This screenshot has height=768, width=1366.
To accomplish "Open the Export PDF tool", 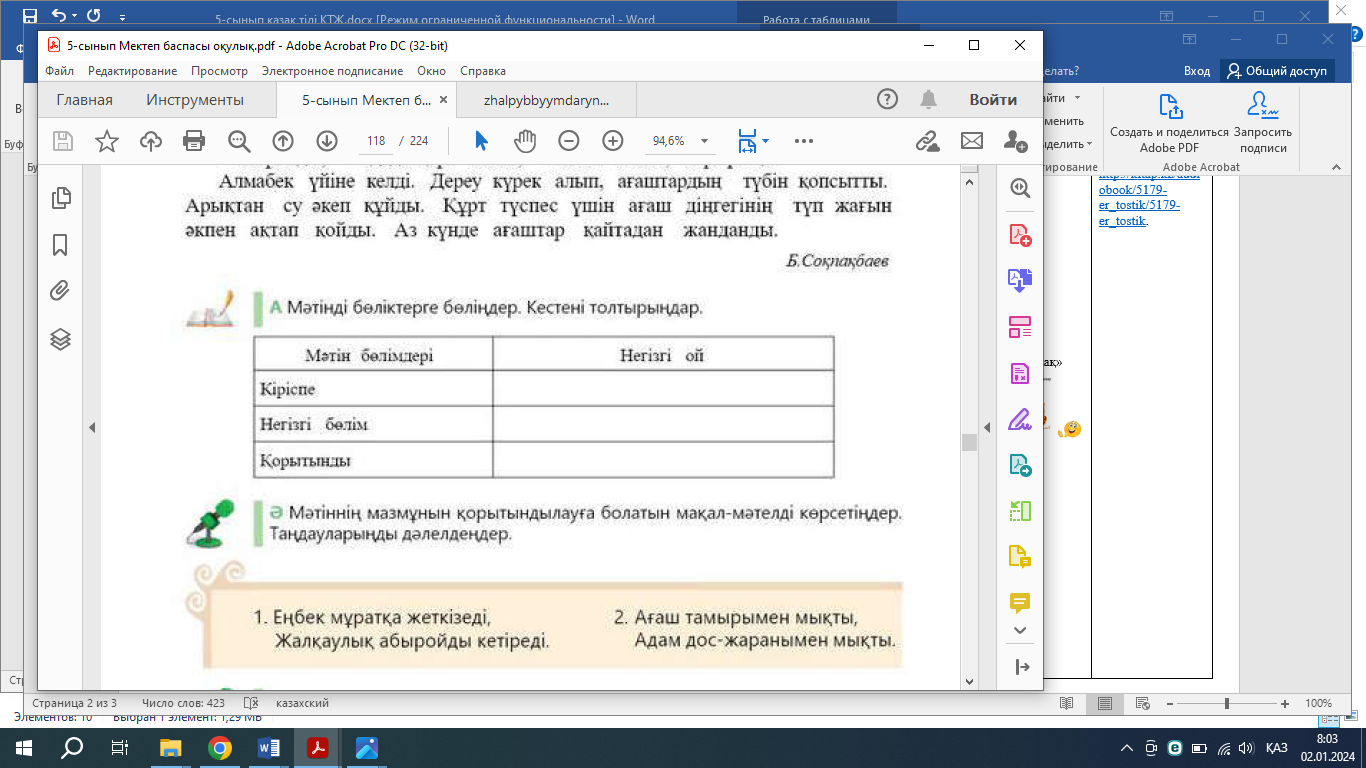I will pos(1020,465).
